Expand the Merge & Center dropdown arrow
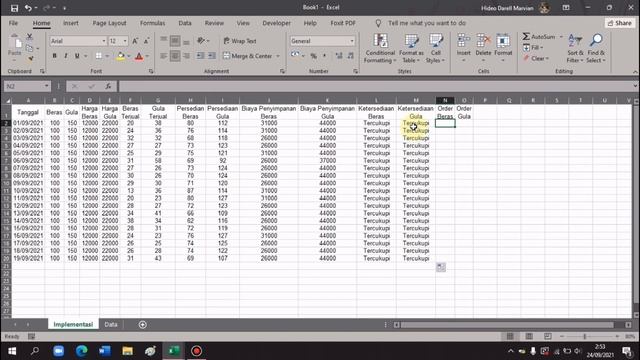The image size is (640, 360). click(x=278, y=56)
